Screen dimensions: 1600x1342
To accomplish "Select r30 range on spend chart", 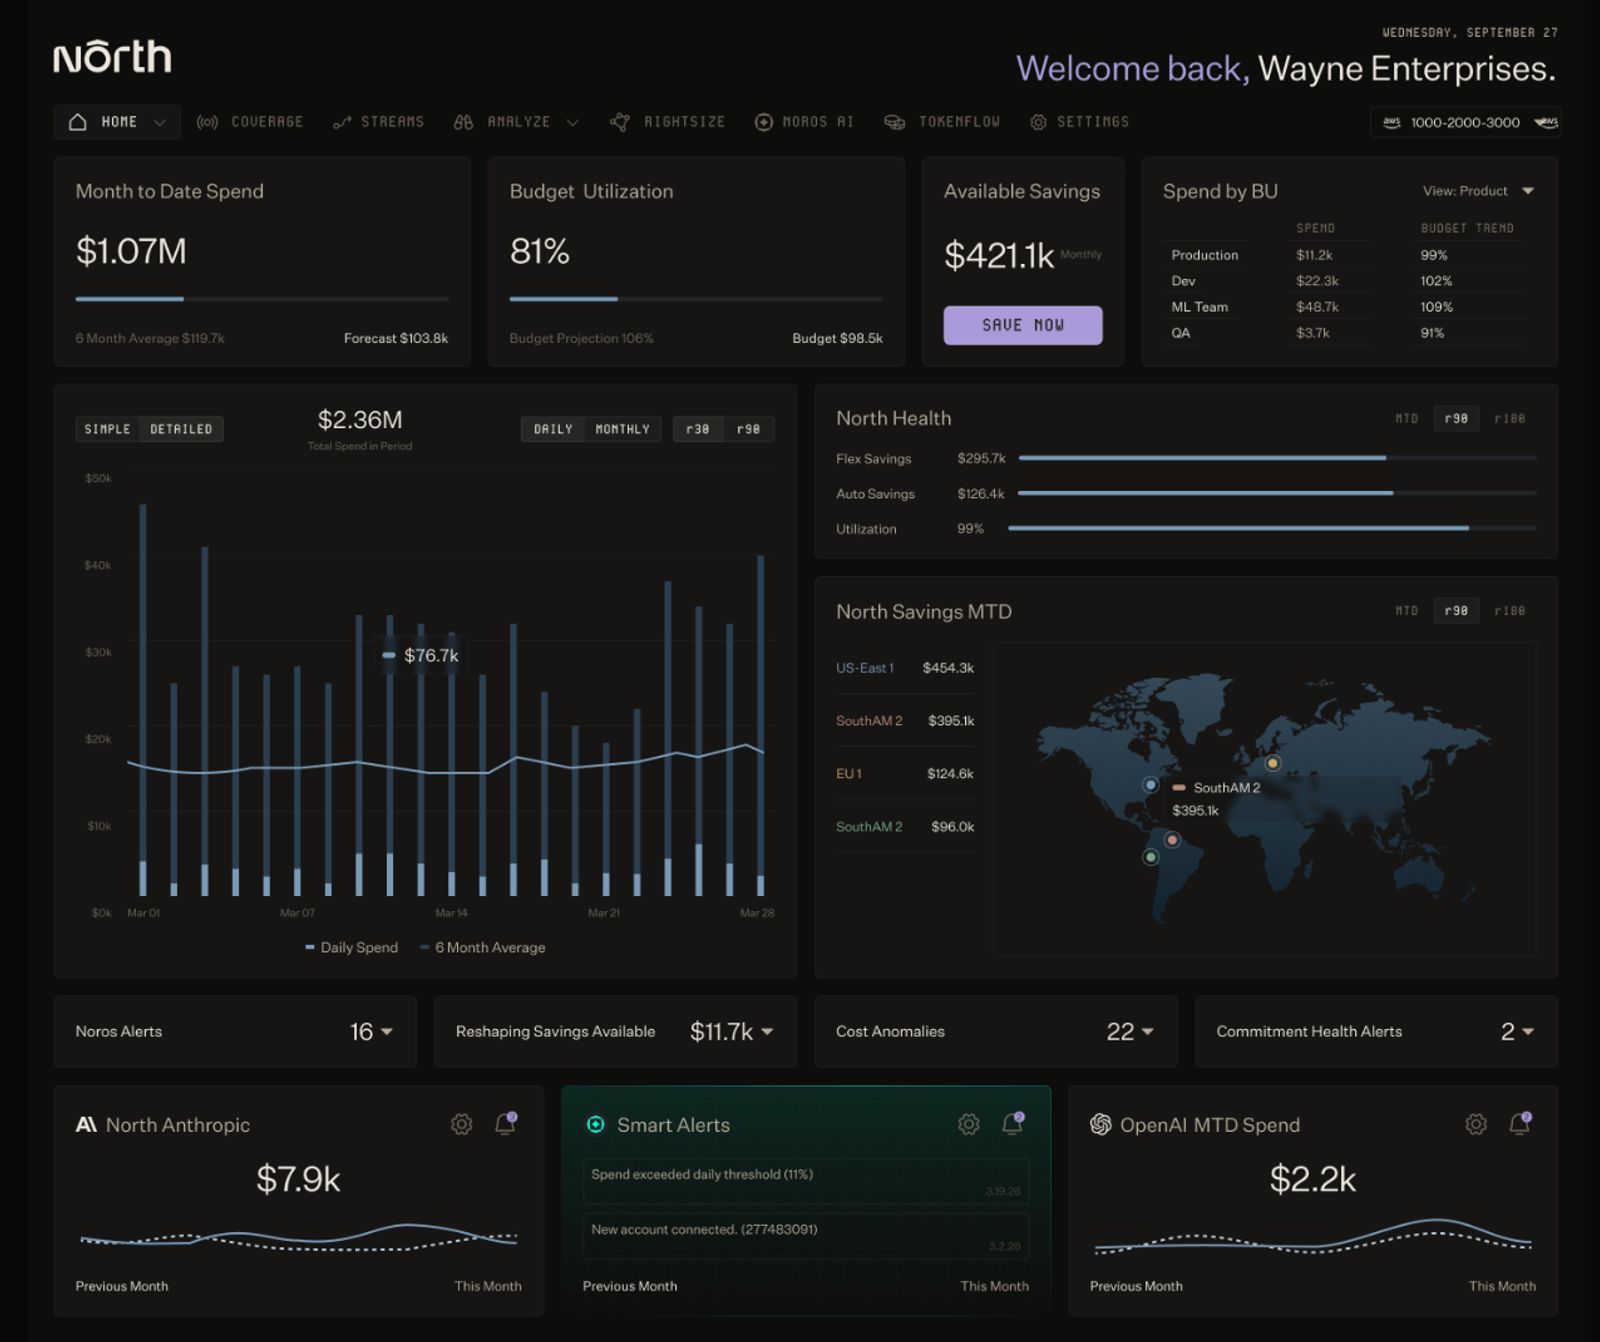I will point(698,429).
